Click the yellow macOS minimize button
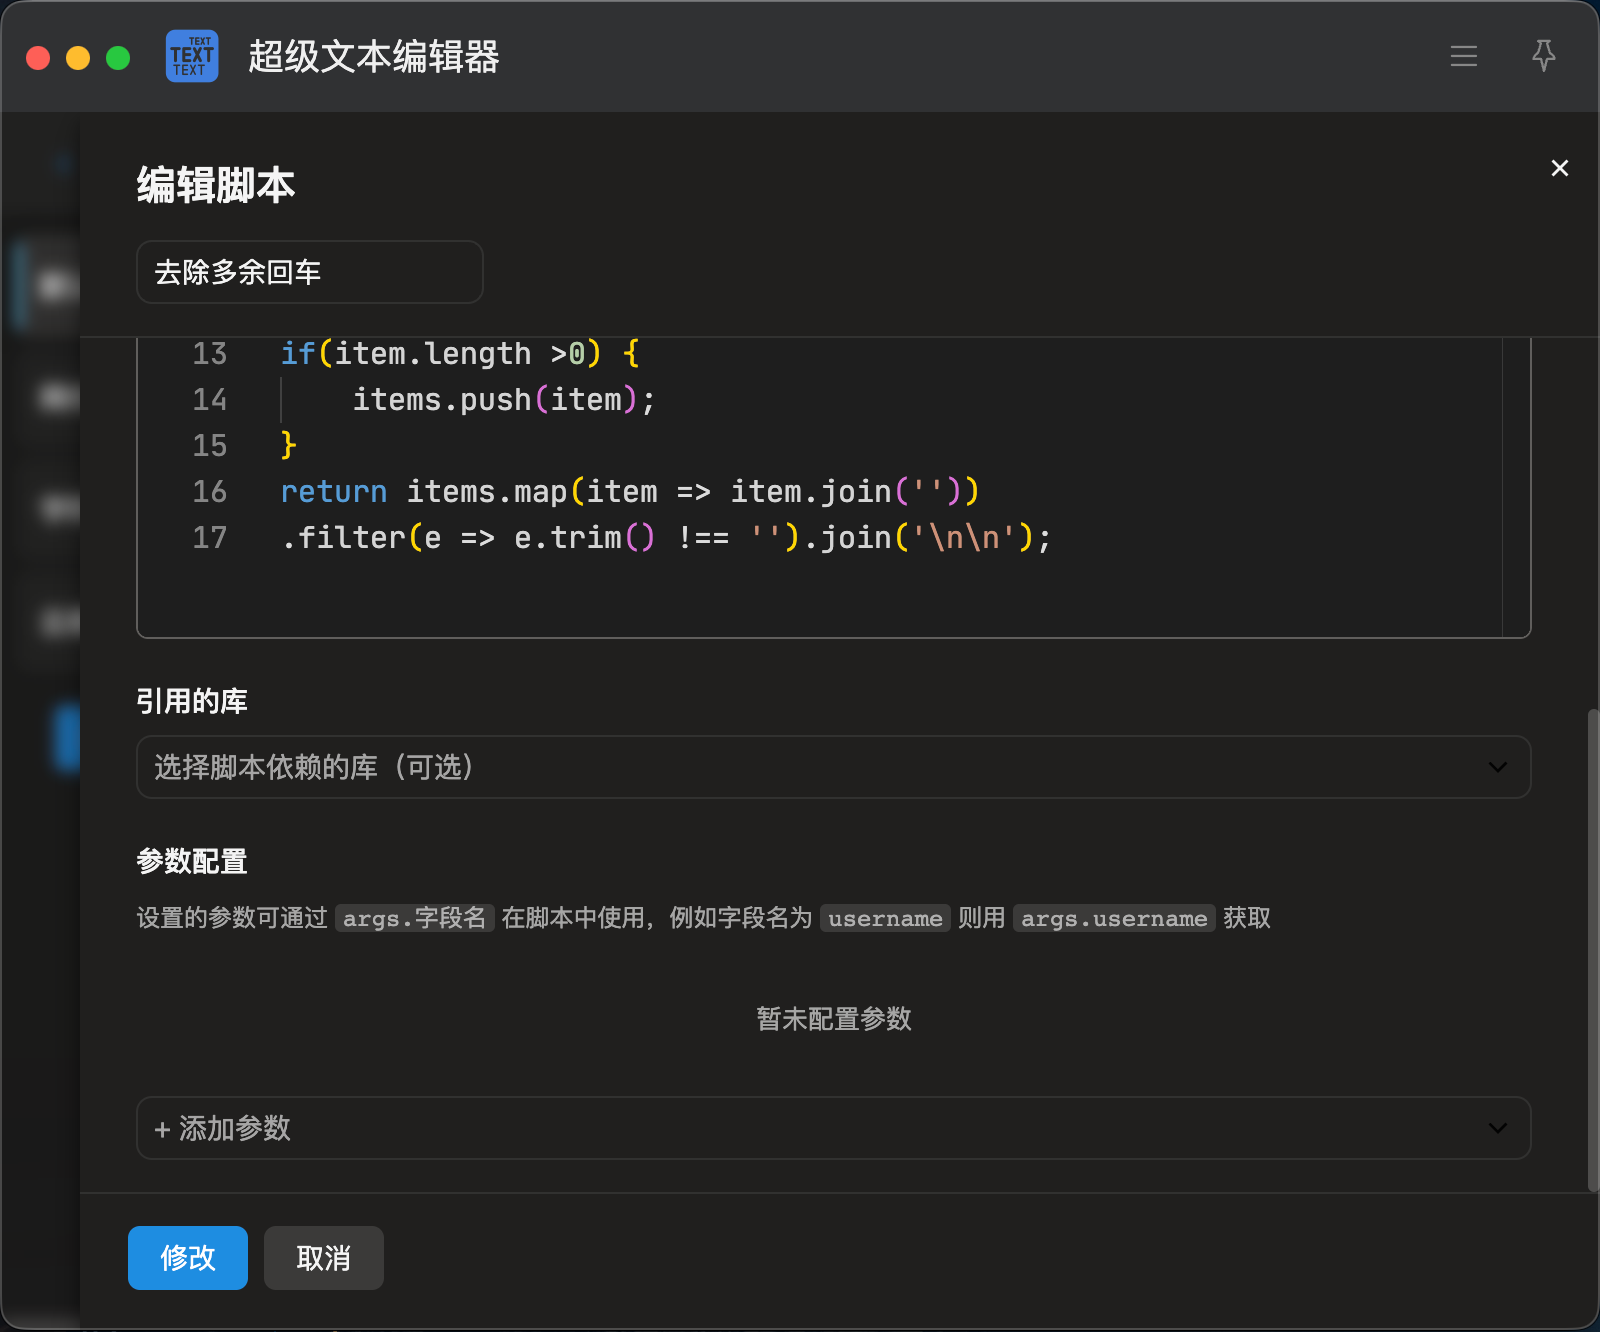1600x1332 pixels. click(78, 58)
